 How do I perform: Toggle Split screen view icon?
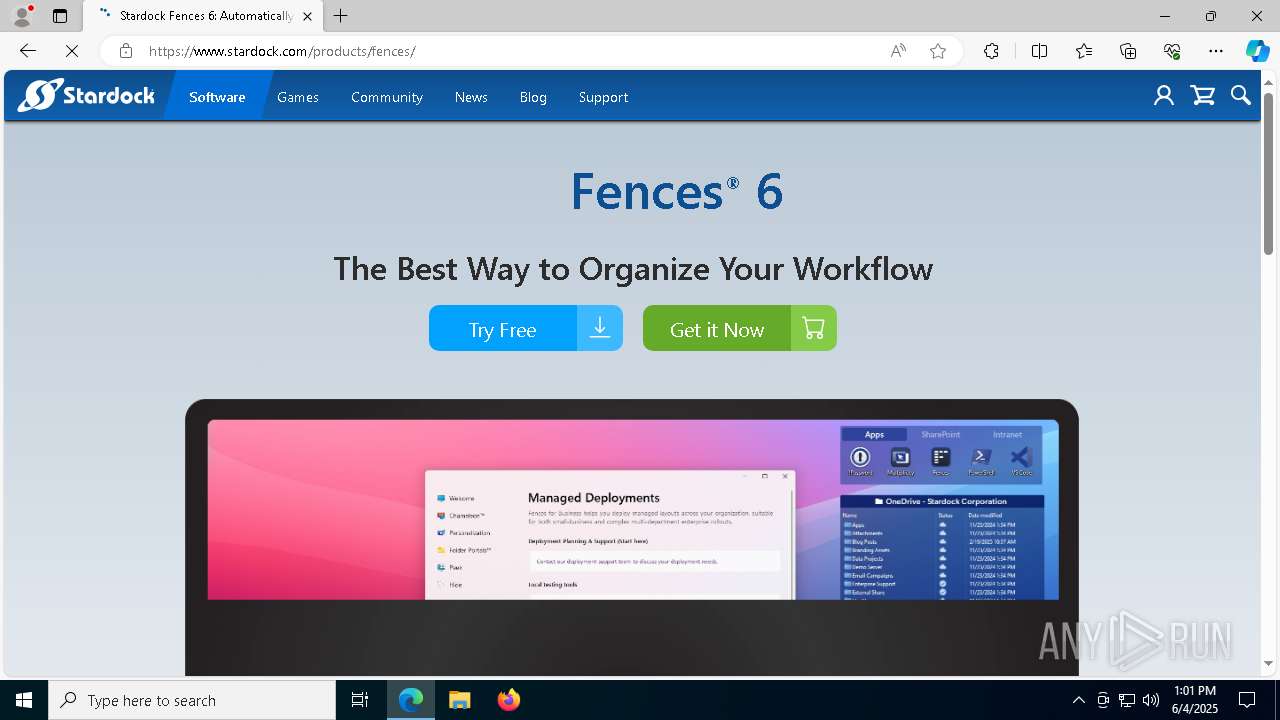click(x=1039, y=51)
